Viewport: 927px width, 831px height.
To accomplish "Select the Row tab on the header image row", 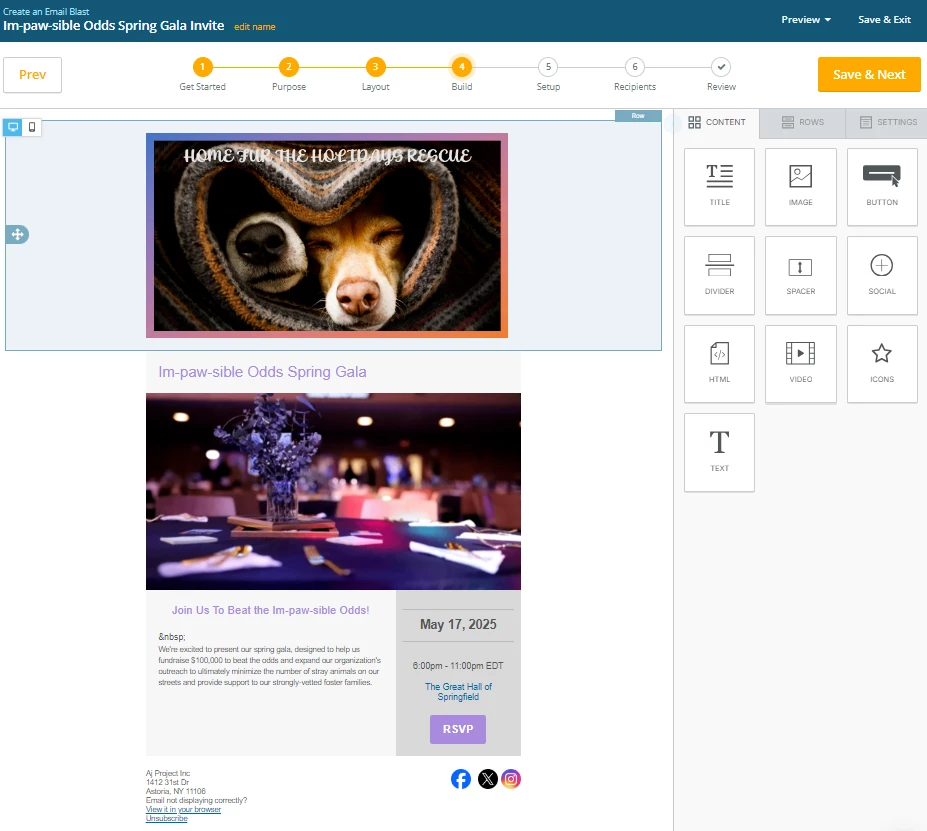I will [638, 115].
